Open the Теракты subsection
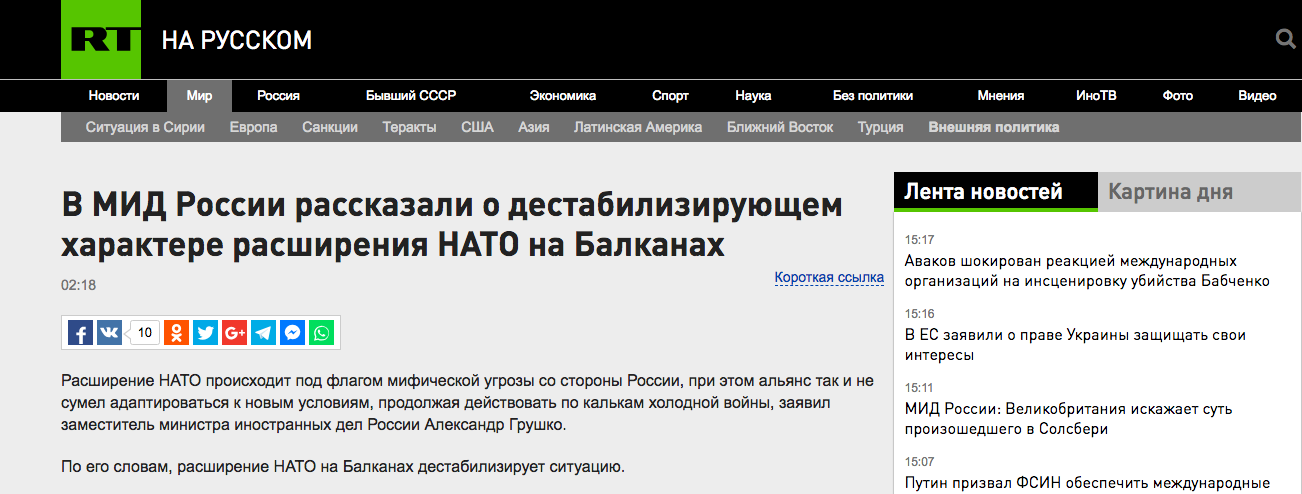 click(409, 127)
